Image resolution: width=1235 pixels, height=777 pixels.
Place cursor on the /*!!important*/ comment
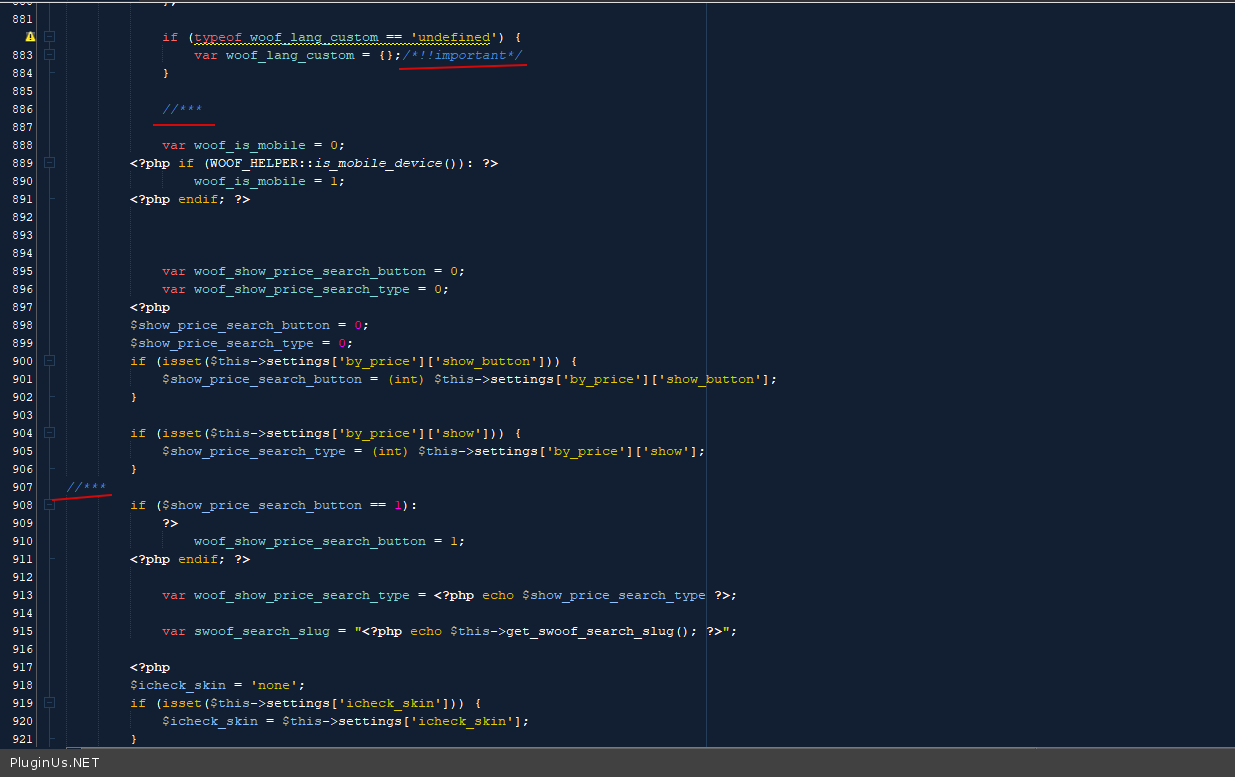(x=462, y=55)
